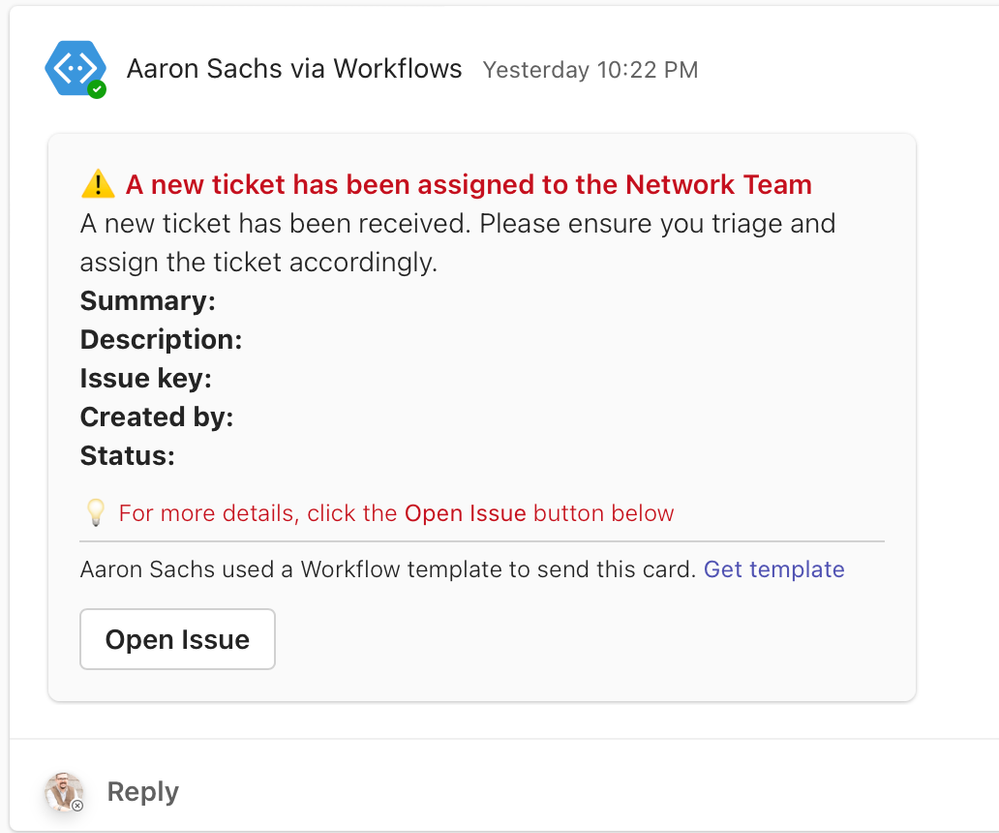Click the horizontal divider line in the card
Image resolution: width=999 pixels, height=833 pixels.
(482, 541)
